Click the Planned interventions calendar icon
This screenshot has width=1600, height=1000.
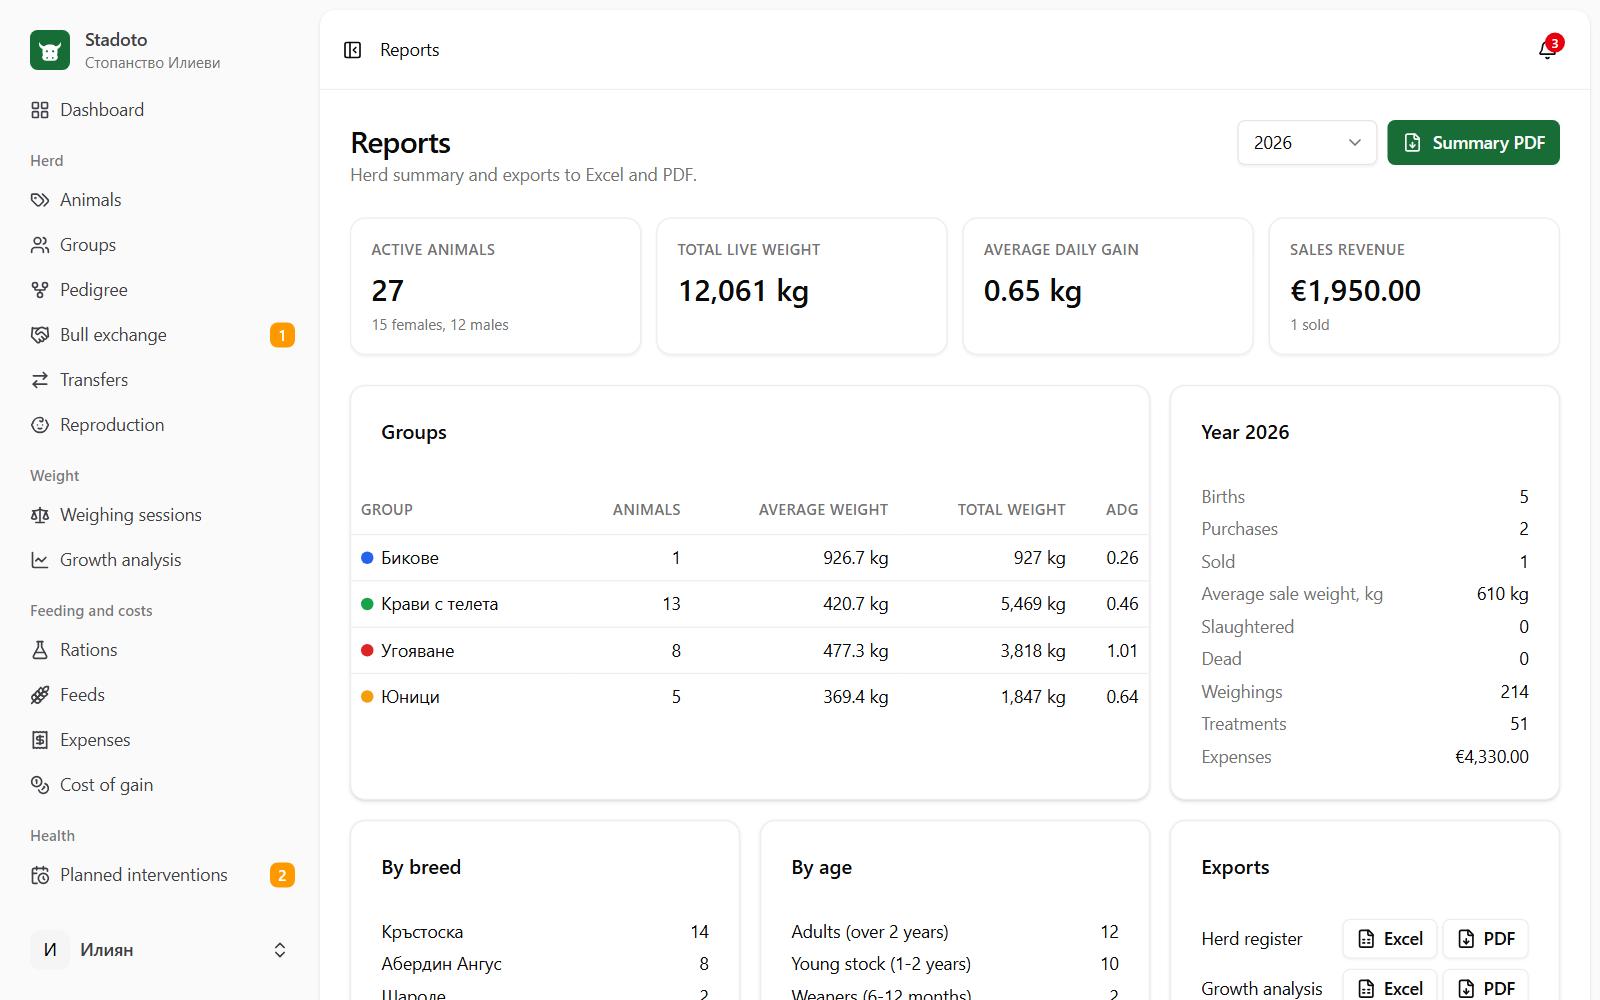click(x=40, y=875)
